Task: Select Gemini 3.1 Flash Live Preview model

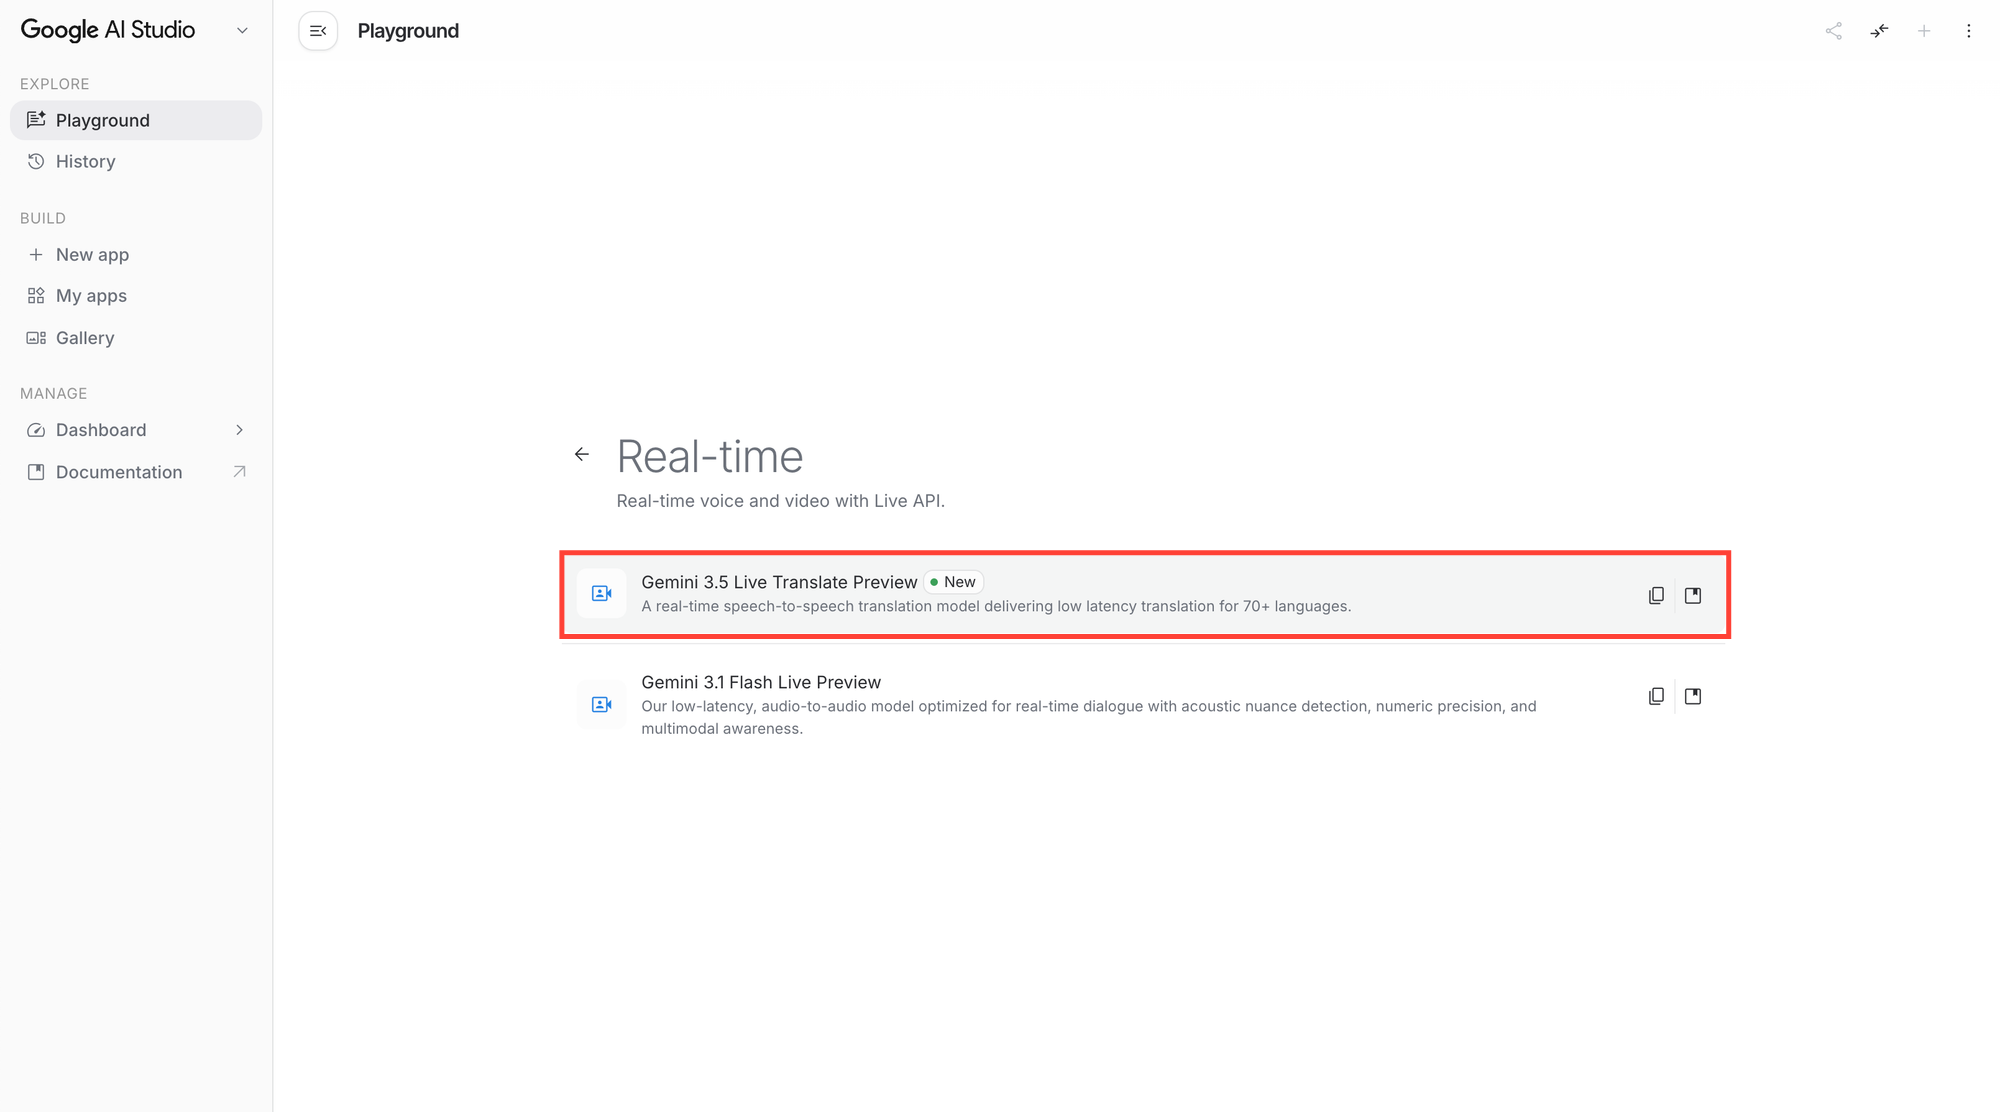Action: tap(1145, 704)
